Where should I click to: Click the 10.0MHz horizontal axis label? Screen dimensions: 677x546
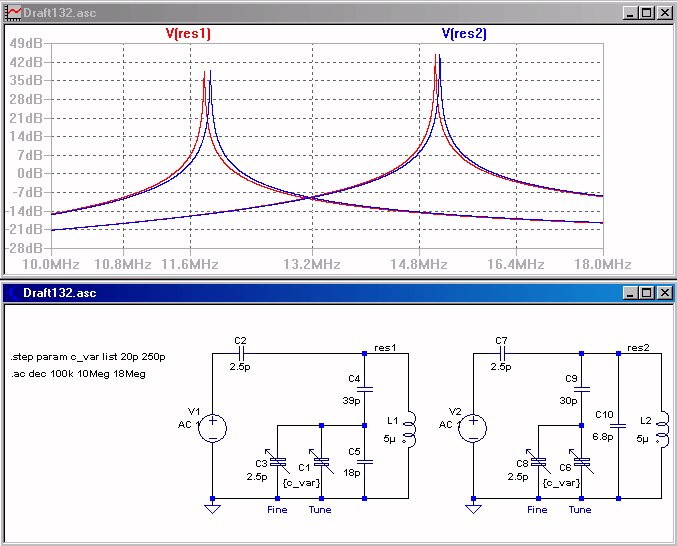click(51, 264)
